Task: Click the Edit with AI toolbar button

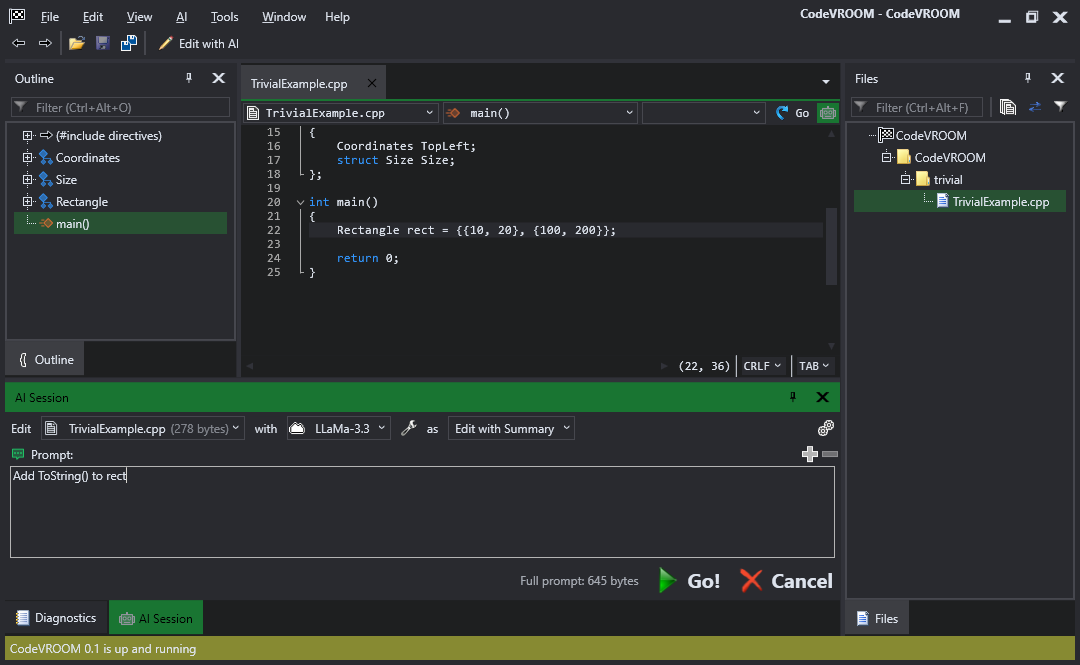Action: [x=198, y=43]
